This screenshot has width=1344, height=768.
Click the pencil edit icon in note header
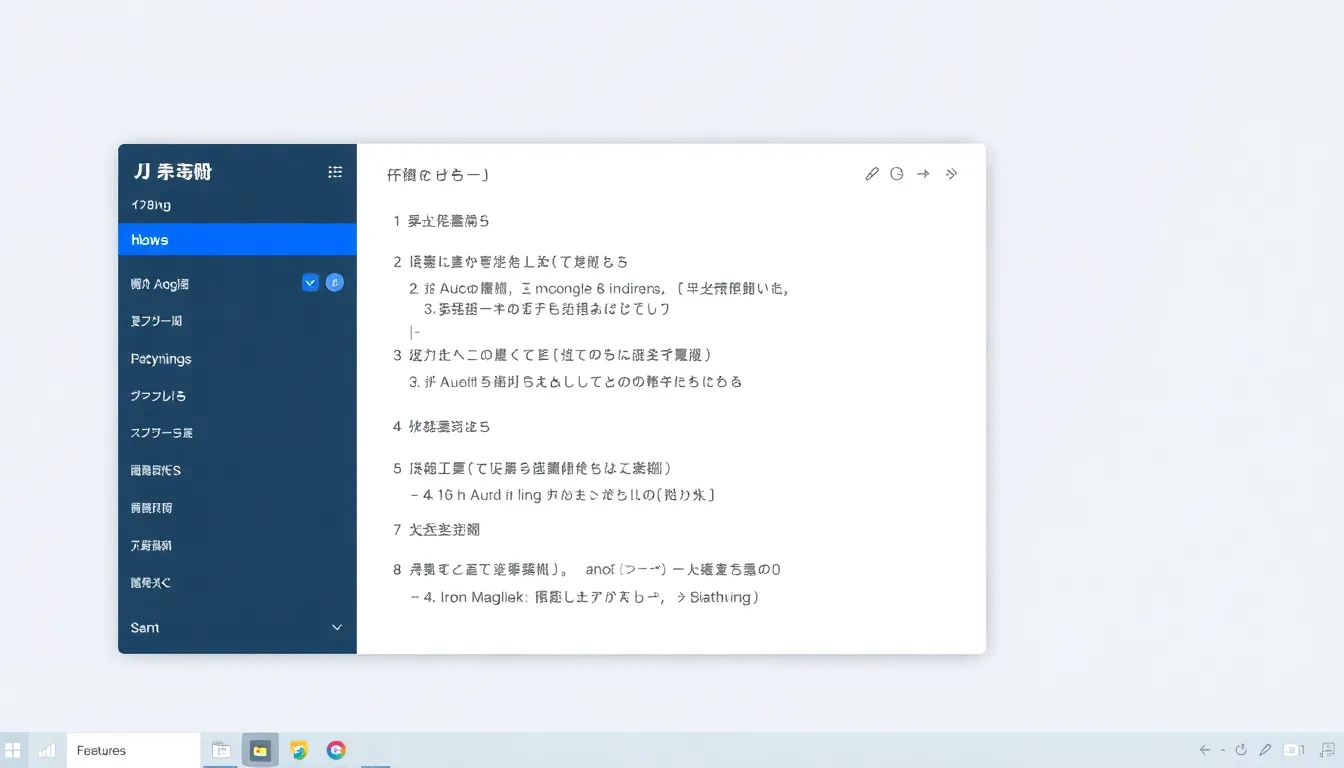871,174
